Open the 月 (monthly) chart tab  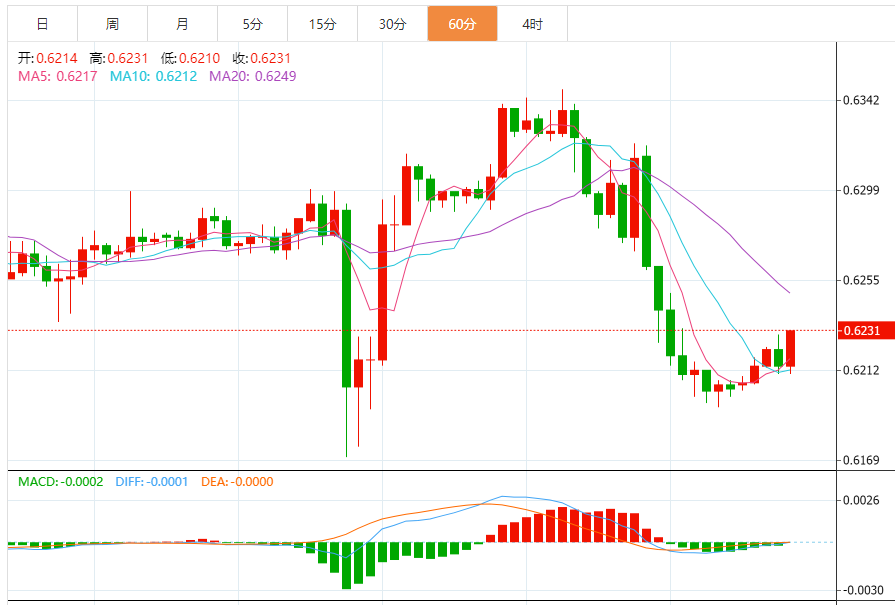182,24
